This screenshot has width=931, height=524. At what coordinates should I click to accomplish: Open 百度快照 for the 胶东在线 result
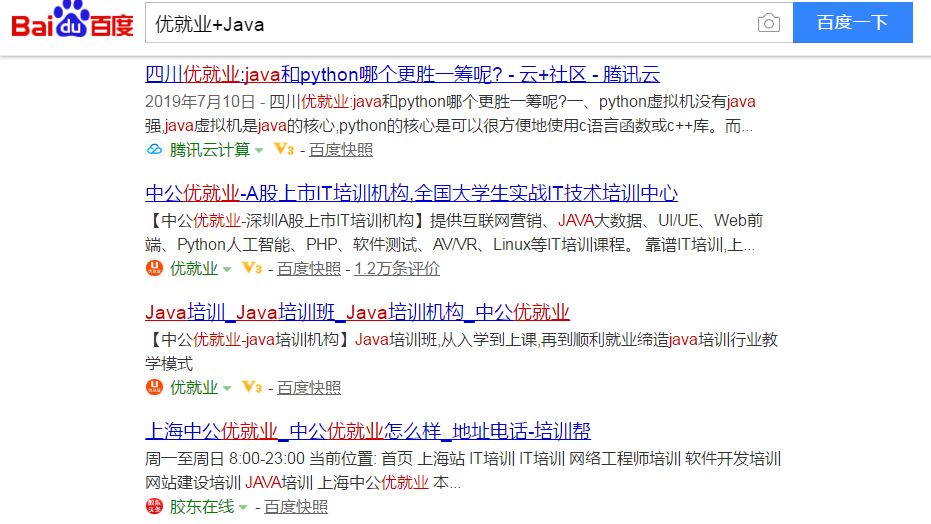(296, 506)
